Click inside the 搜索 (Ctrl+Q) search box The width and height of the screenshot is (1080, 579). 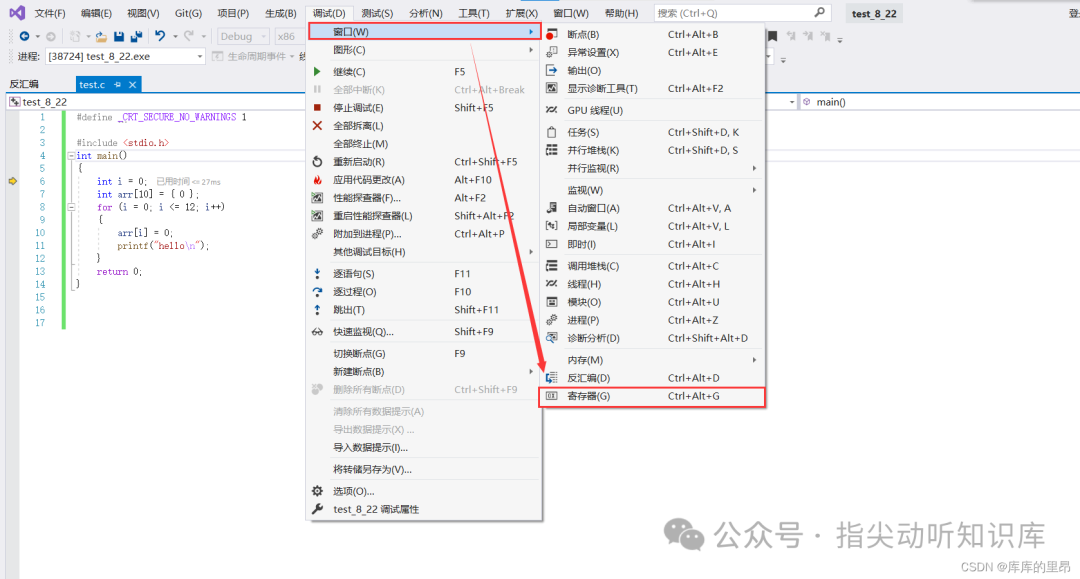[720, 13]
